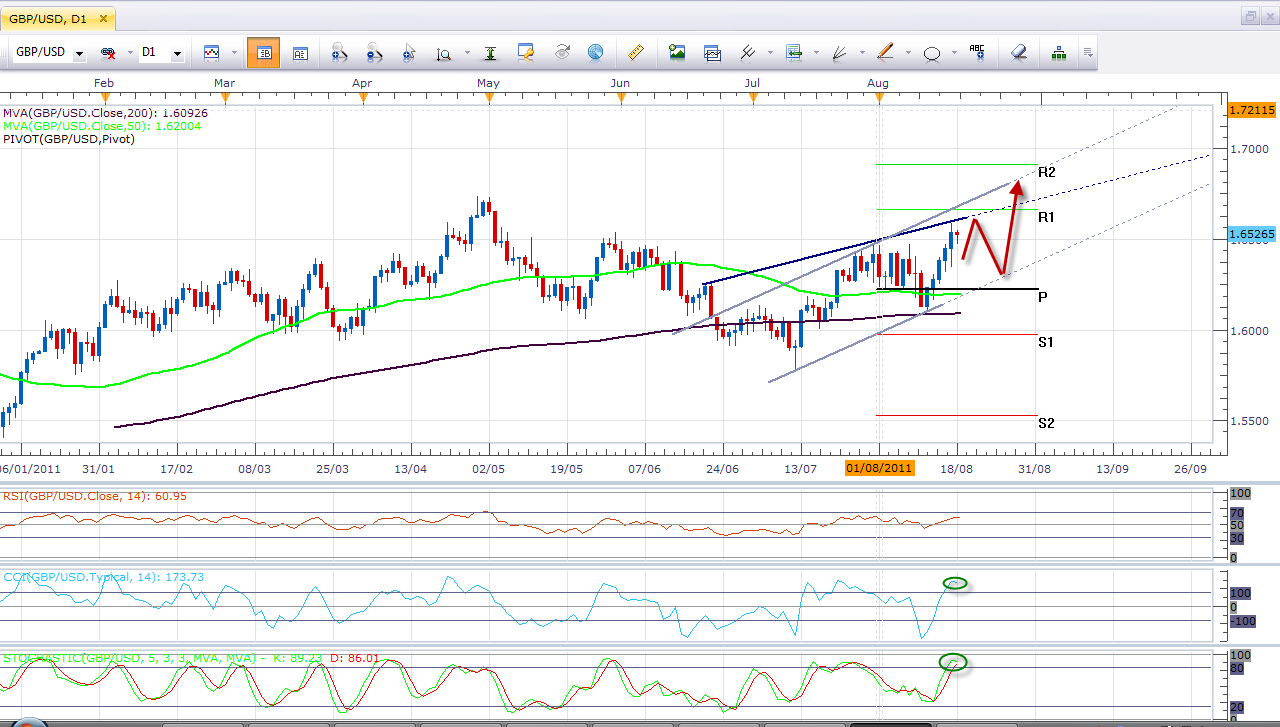Click the restore window button at top right
This screenshot has width=1280, height=727.
(x=1250, y=17)
